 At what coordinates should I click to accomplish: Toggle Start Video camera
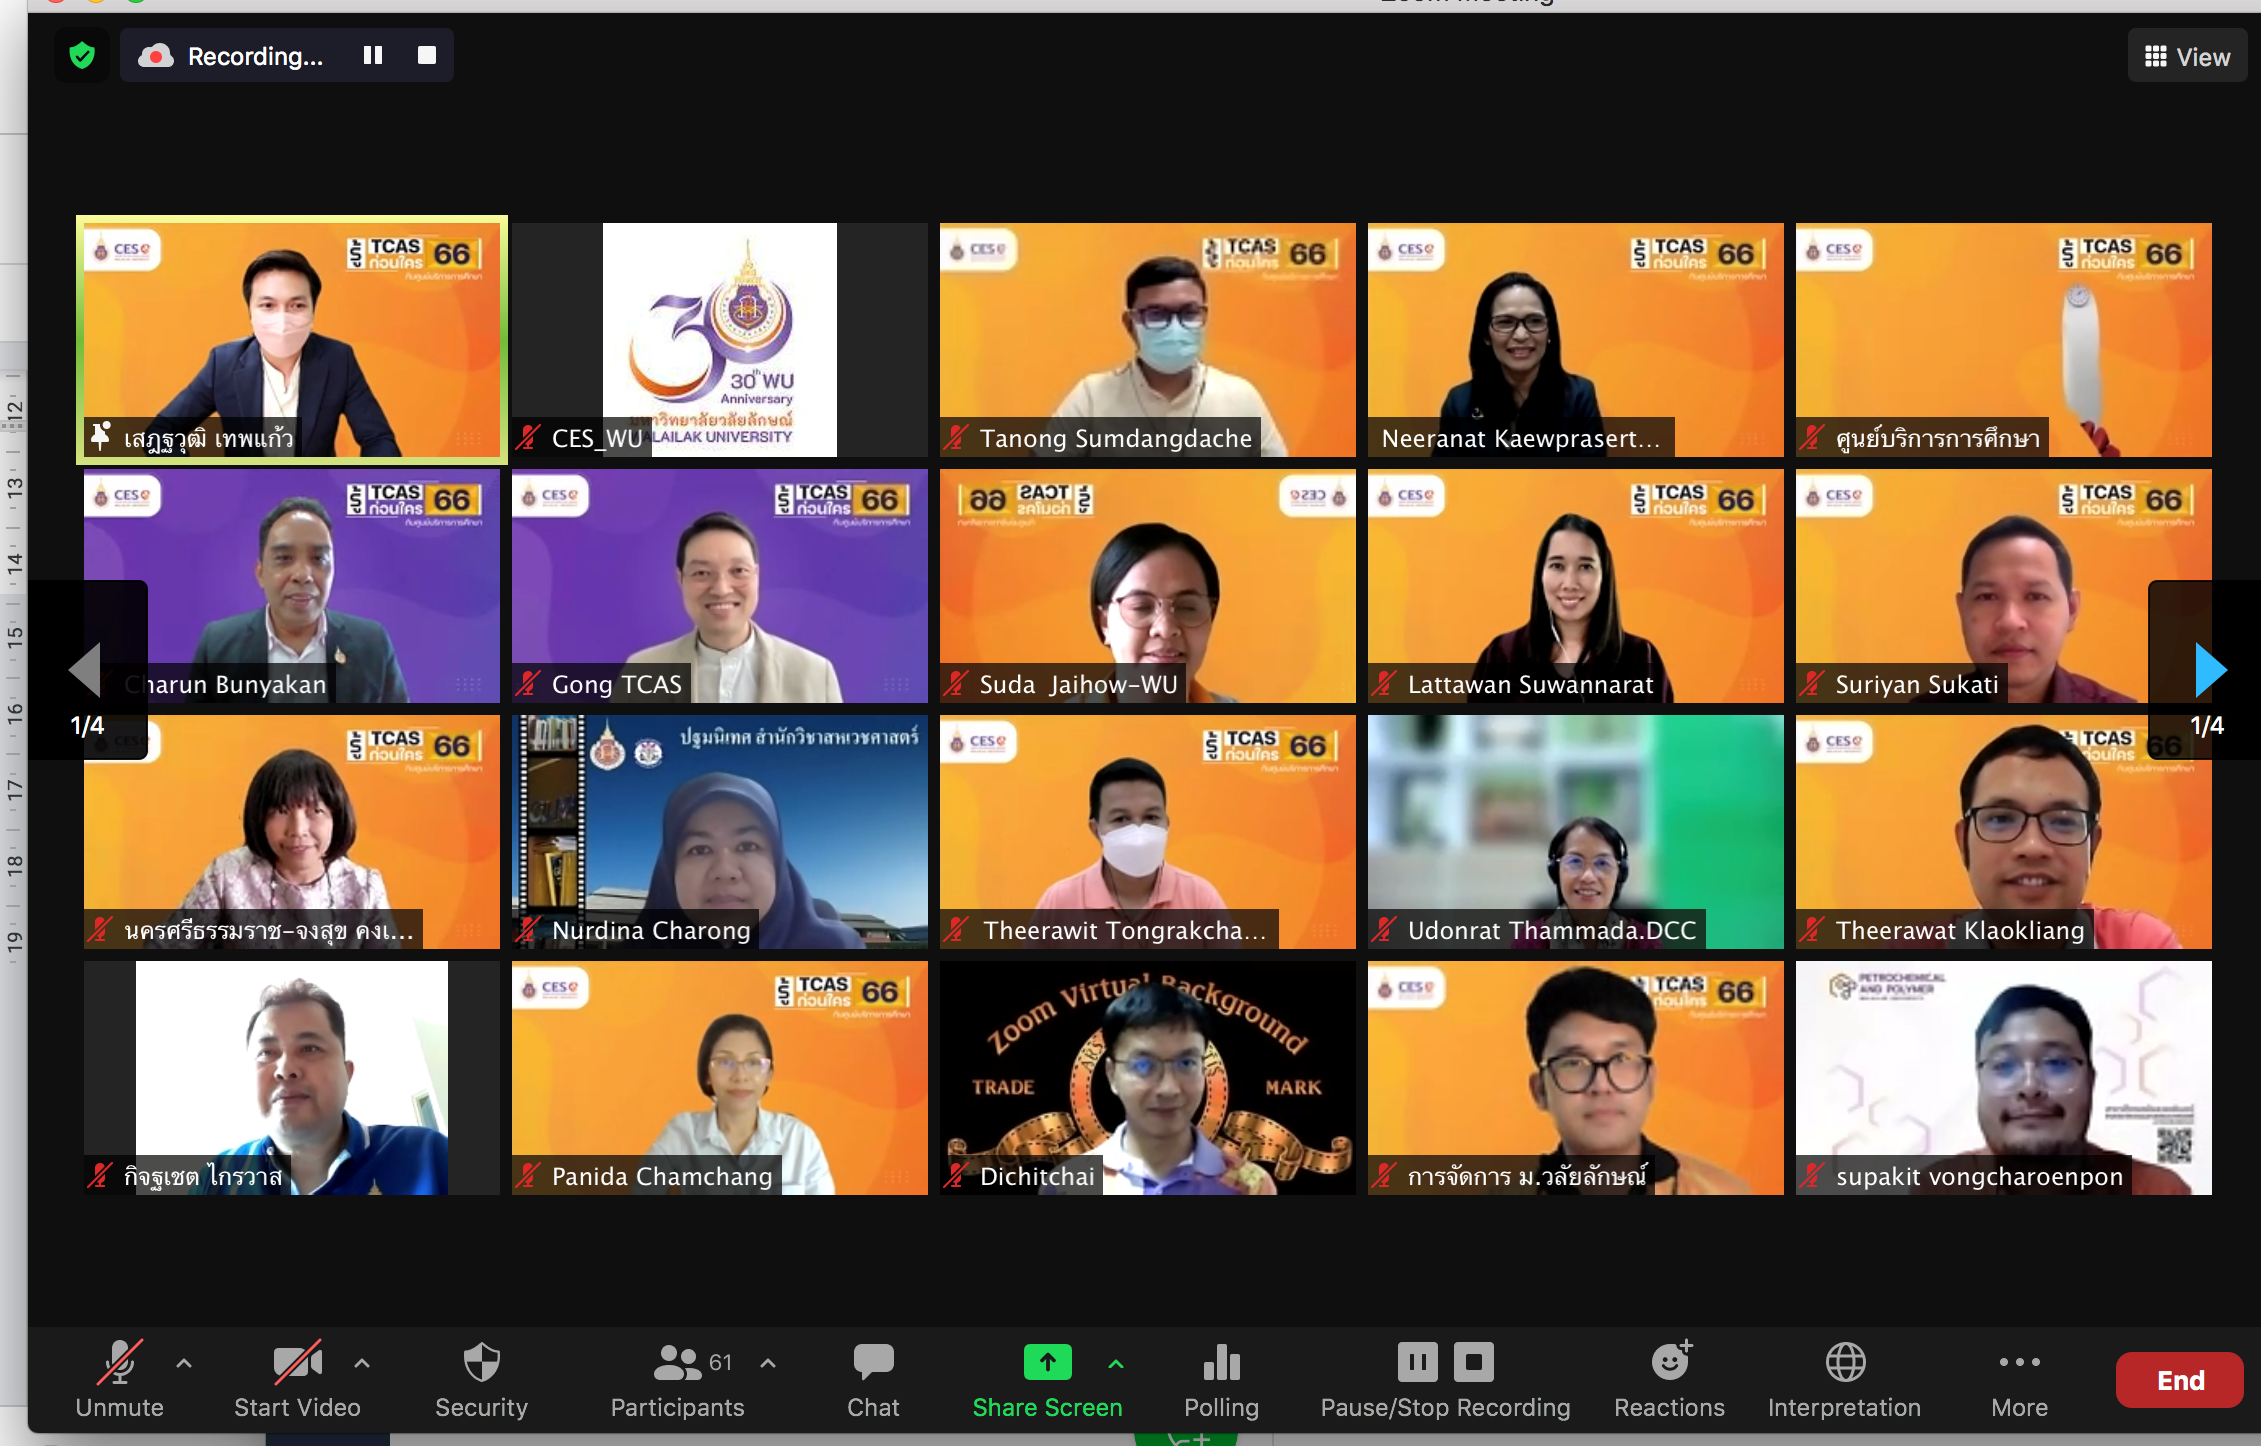(x=297, y=1363)
